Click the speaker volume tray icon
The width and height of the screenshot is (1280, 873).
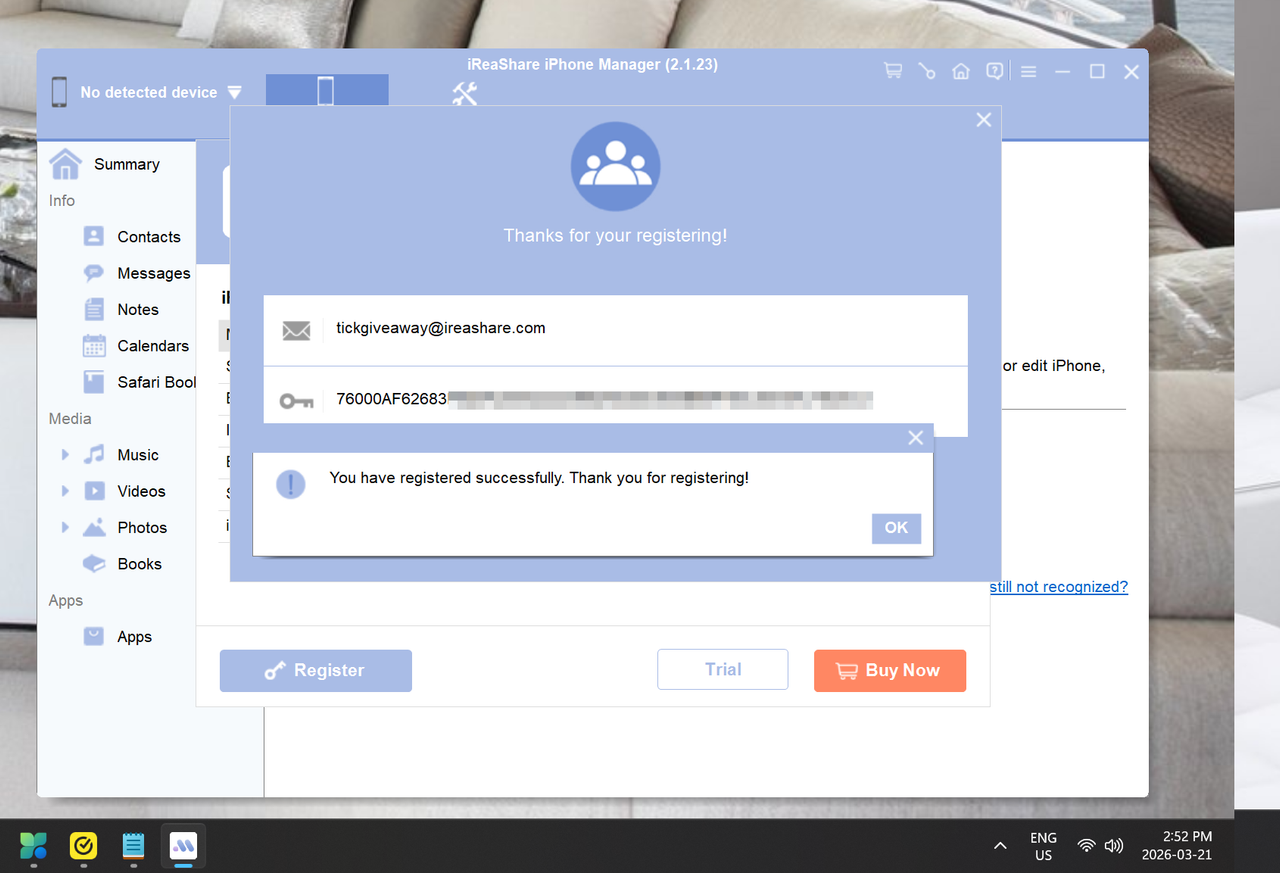[1114, 846]
